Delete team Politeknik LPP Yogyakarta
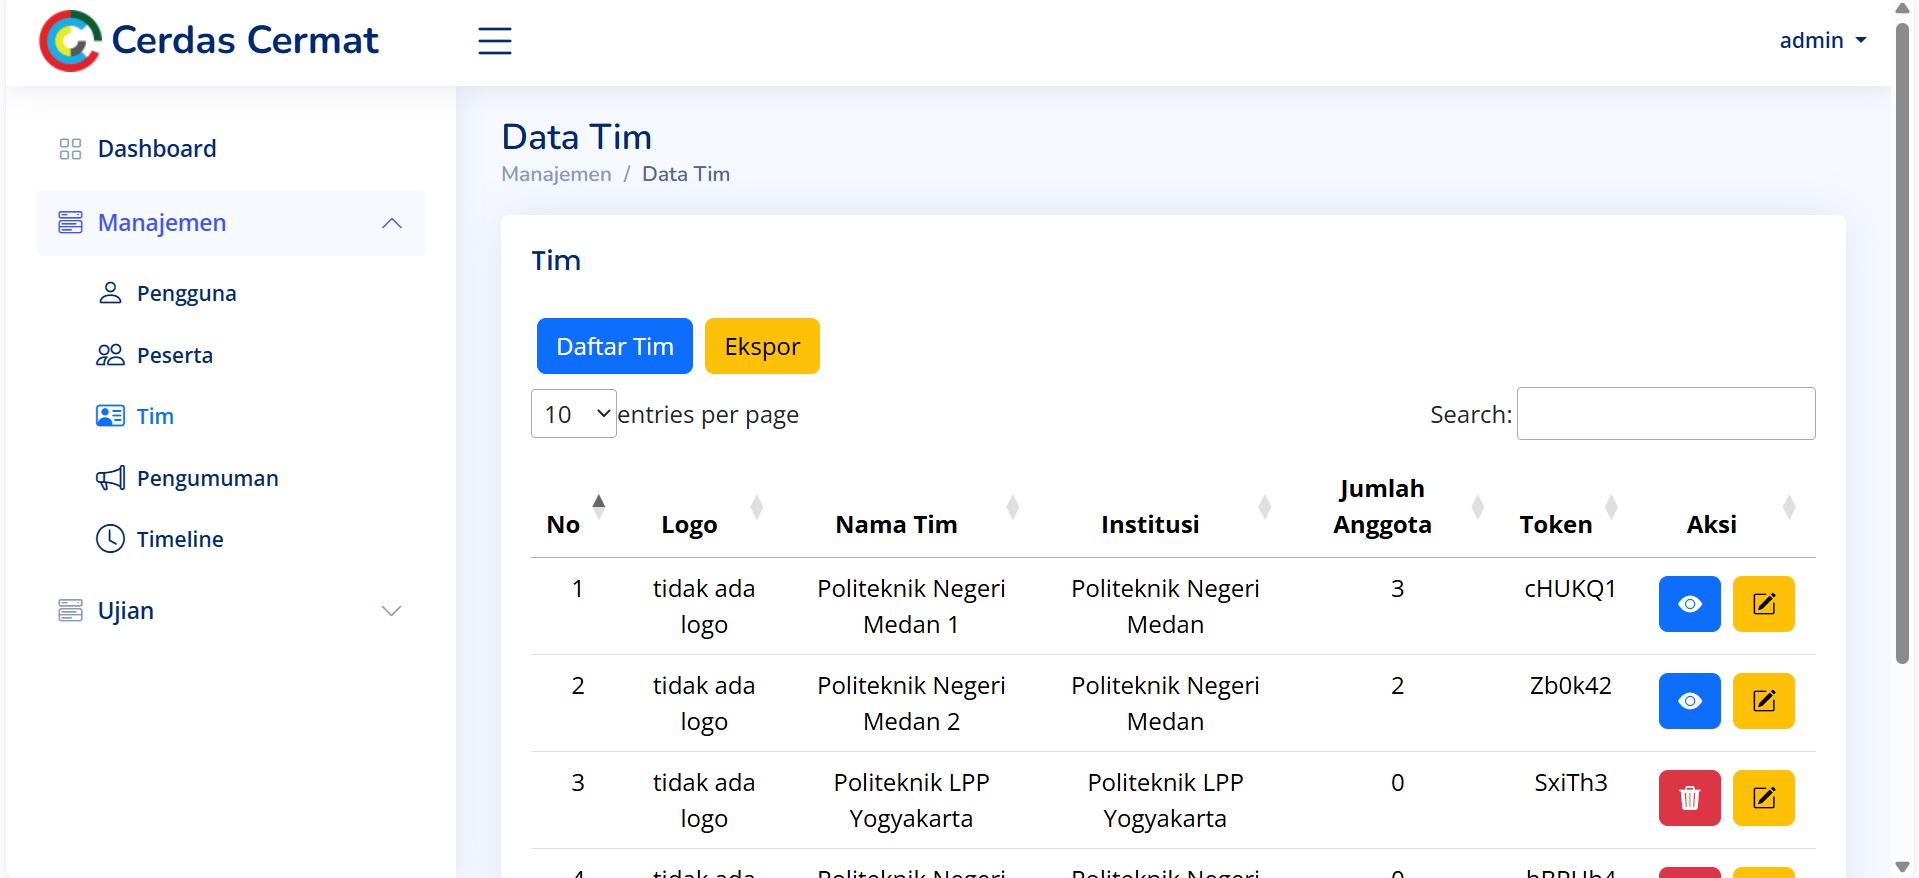Viewport: 1919px width, 878px height. [1690, 798]
